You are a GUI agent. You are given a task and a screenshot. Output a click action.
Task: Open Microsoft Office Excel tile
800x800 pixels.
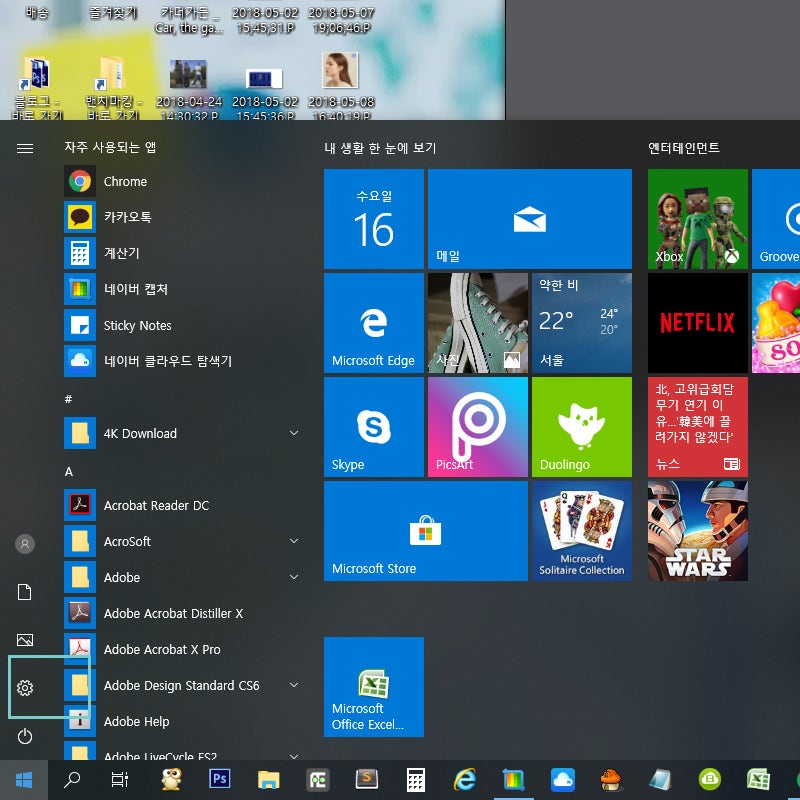[x=373, y=687]
